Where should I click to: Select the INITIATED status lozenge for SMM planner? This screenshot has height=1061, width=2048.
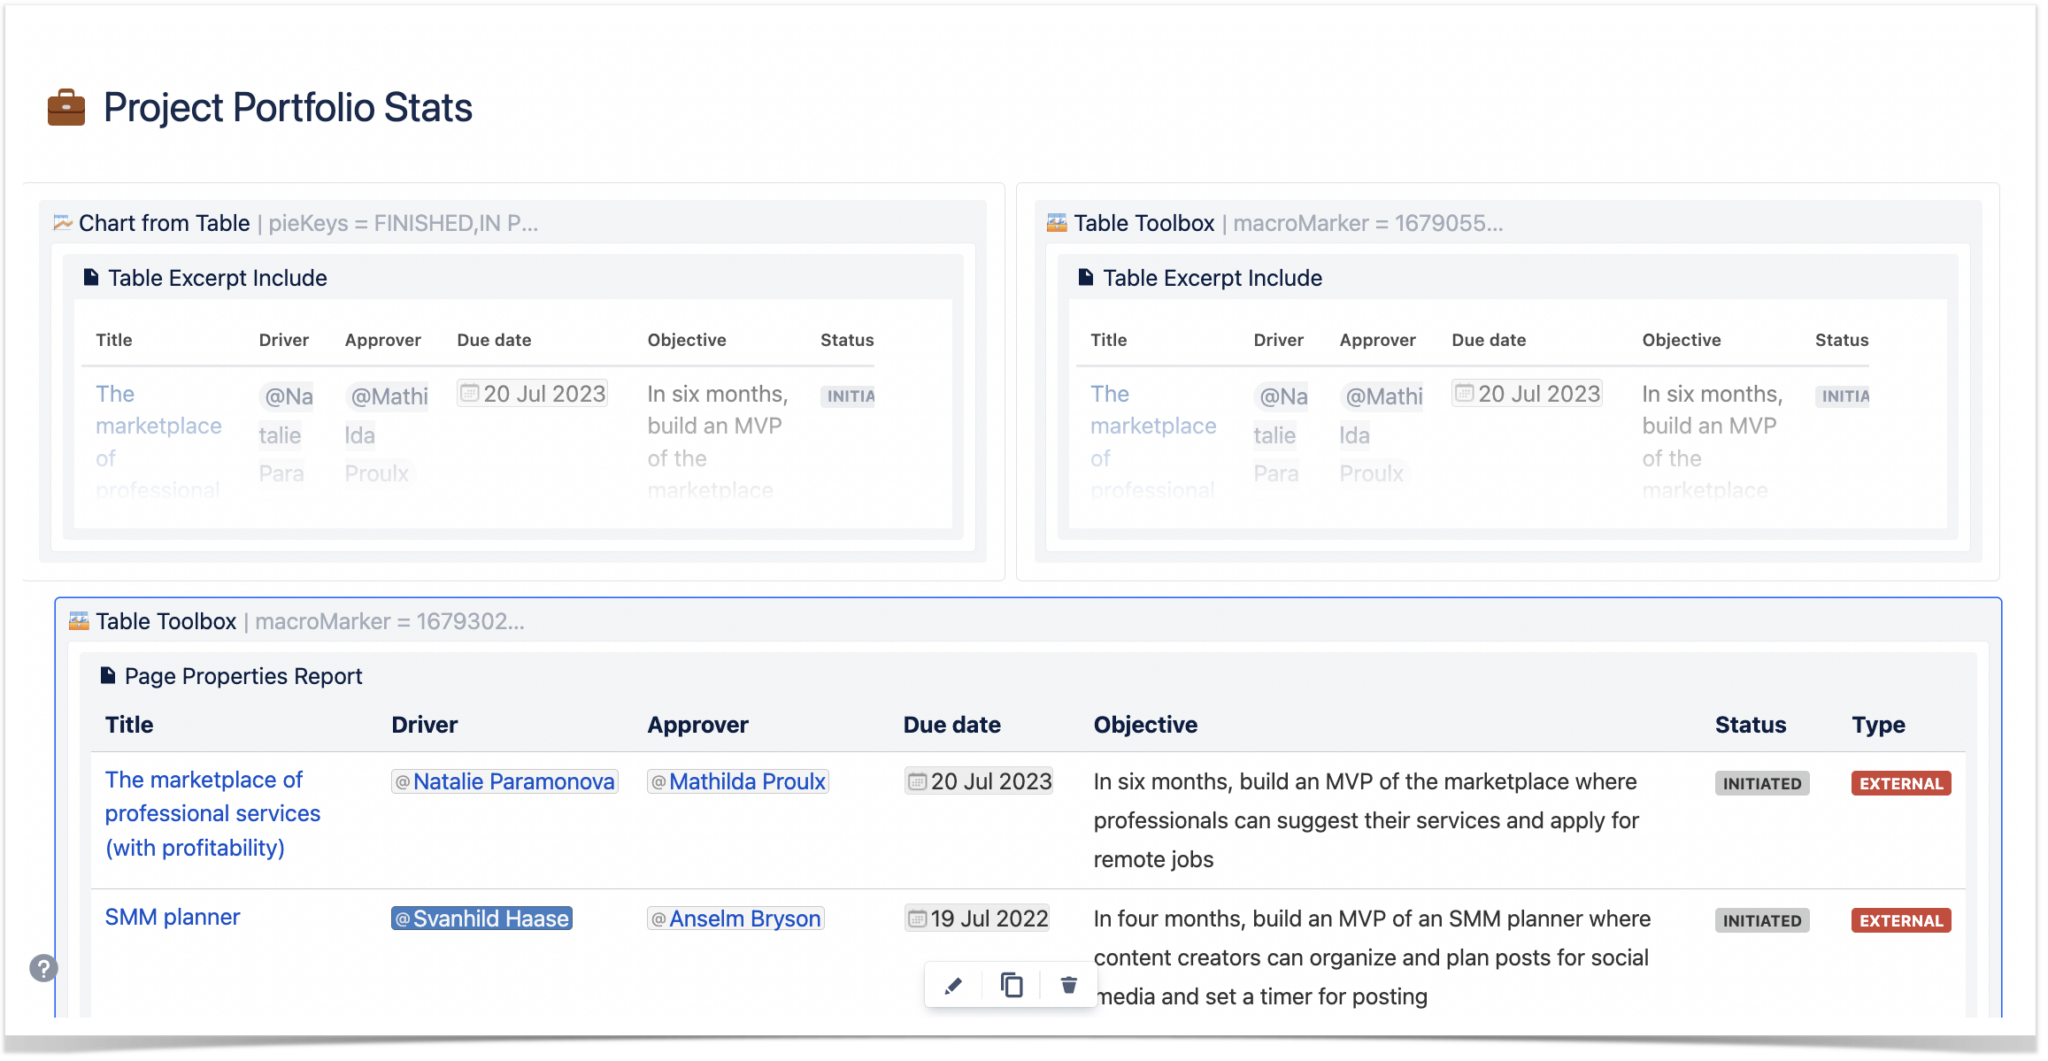[1761, 920]
